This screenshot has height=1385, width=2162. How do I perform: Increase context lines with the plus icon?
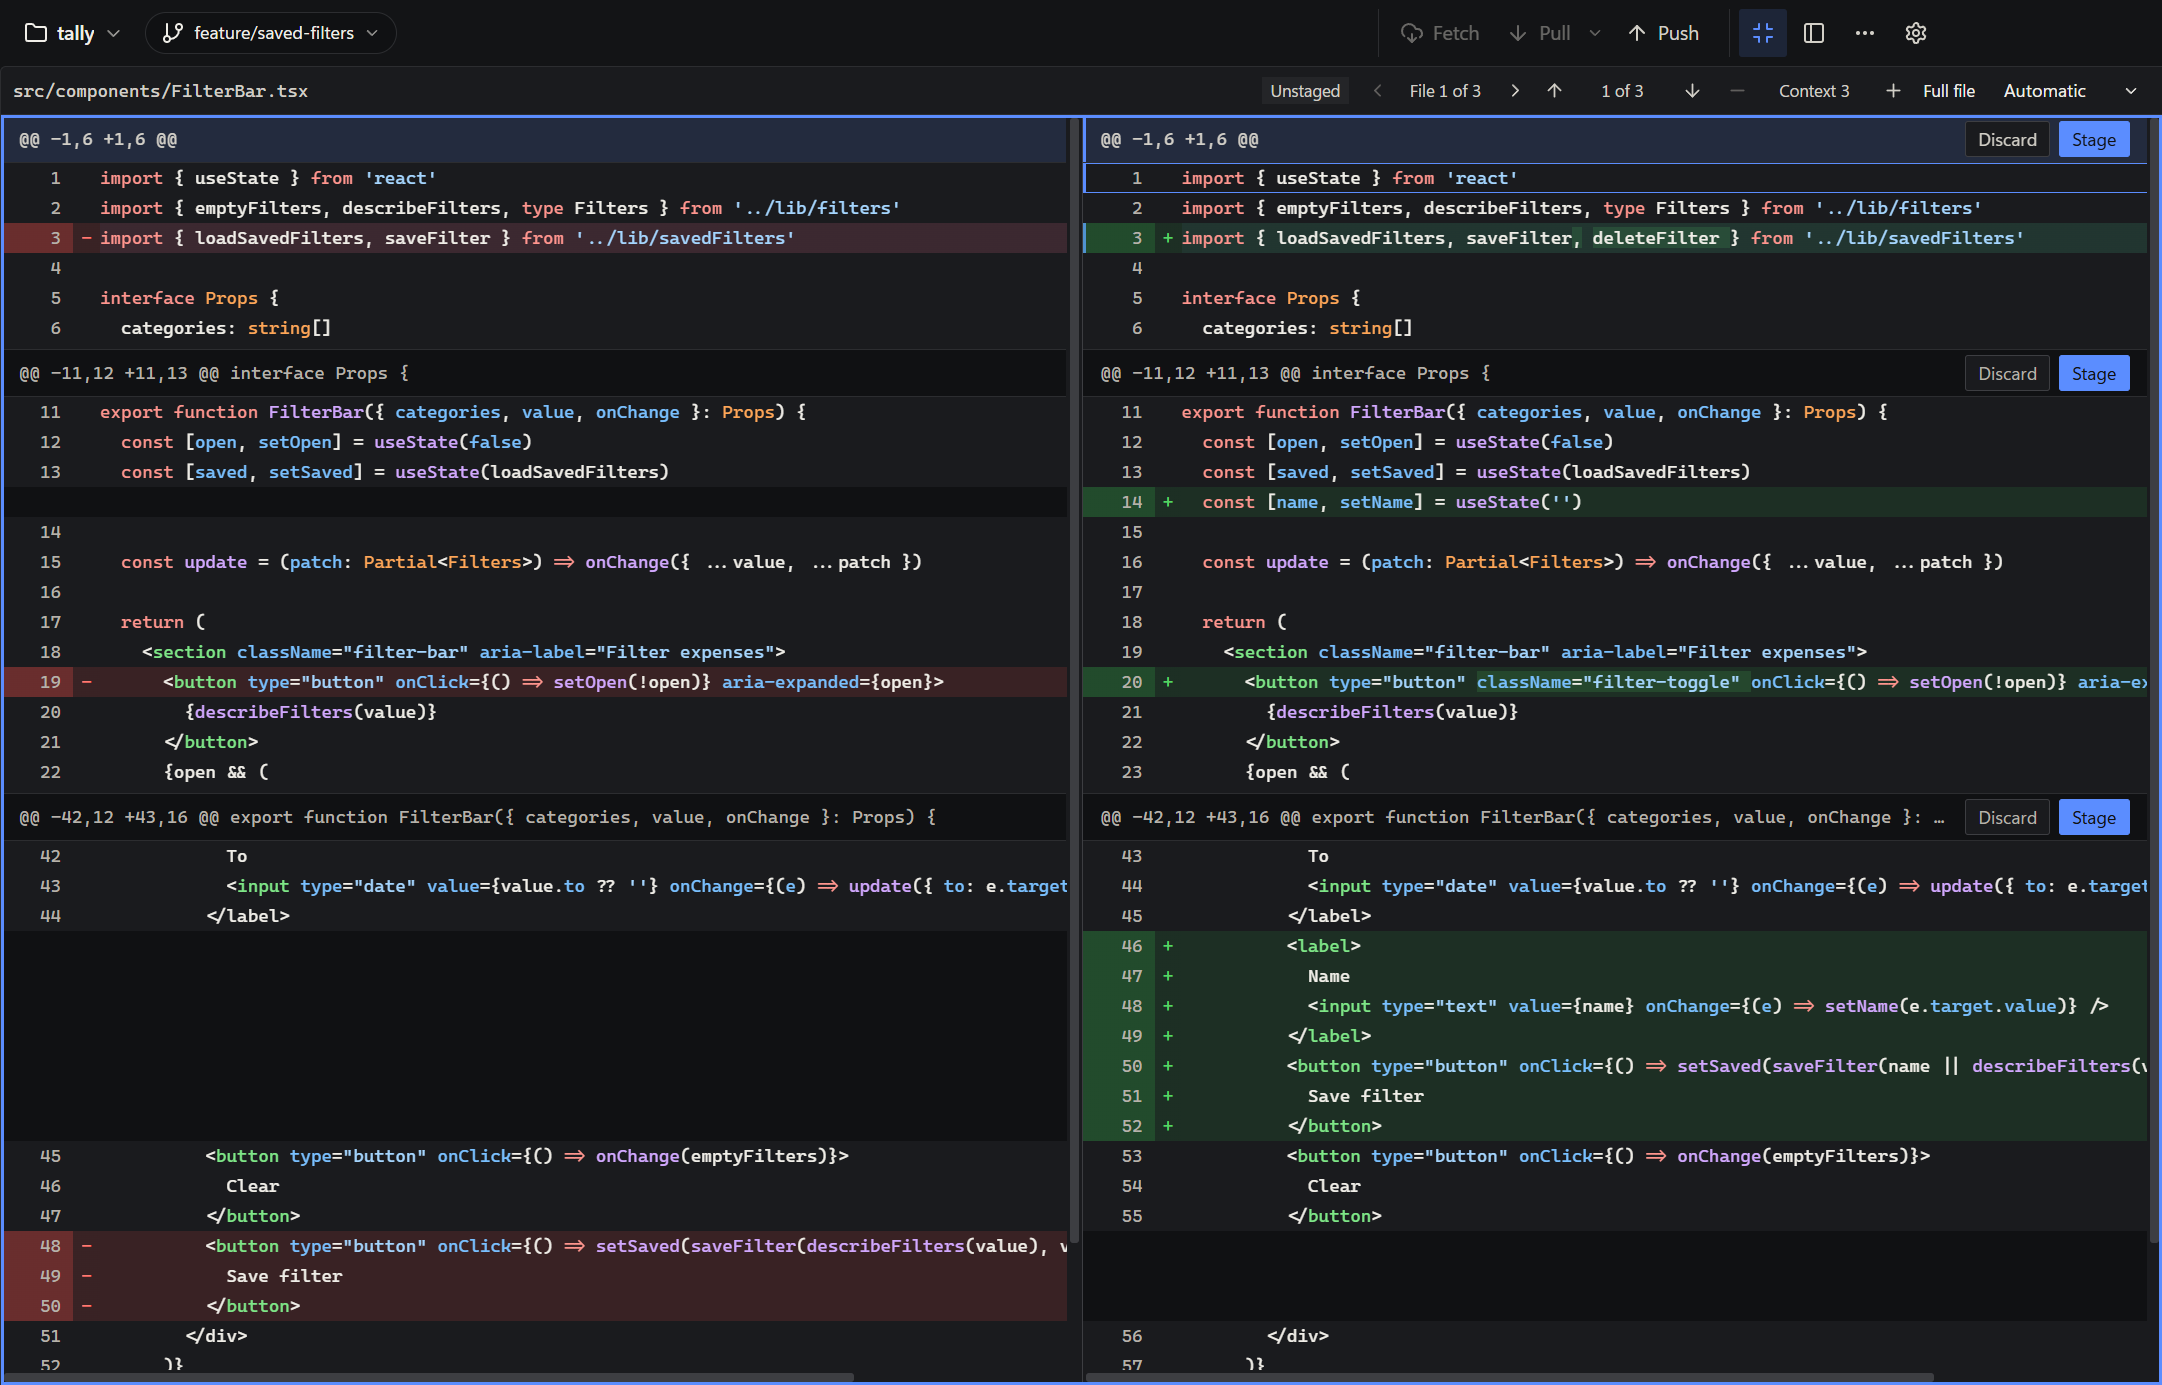[1893, 91]
